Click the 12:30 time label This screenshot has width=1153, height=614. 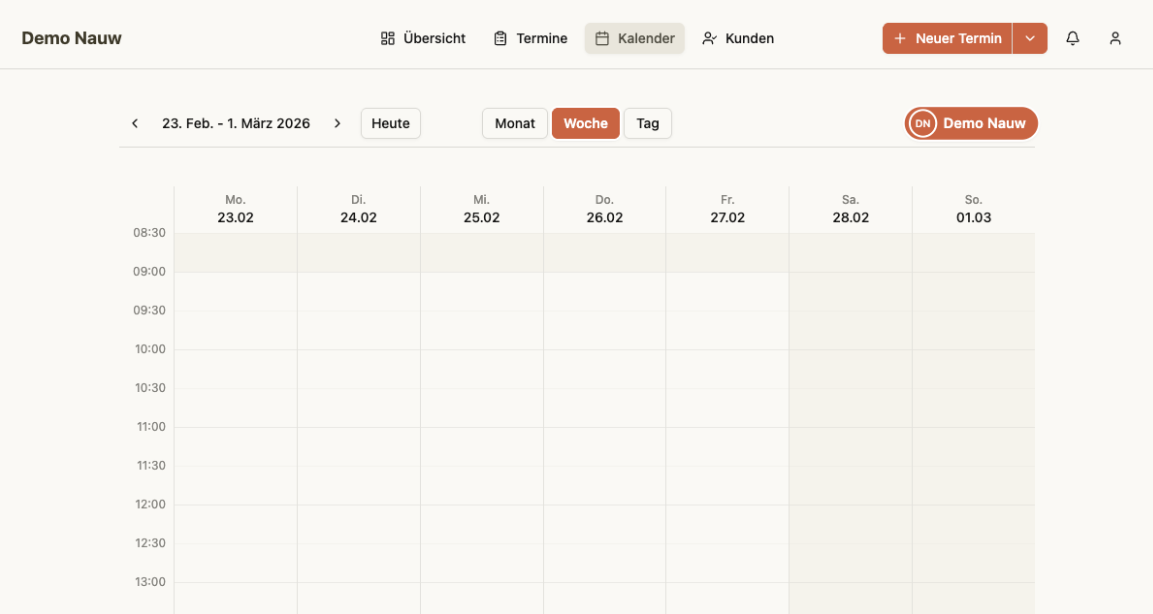[150, 543]
